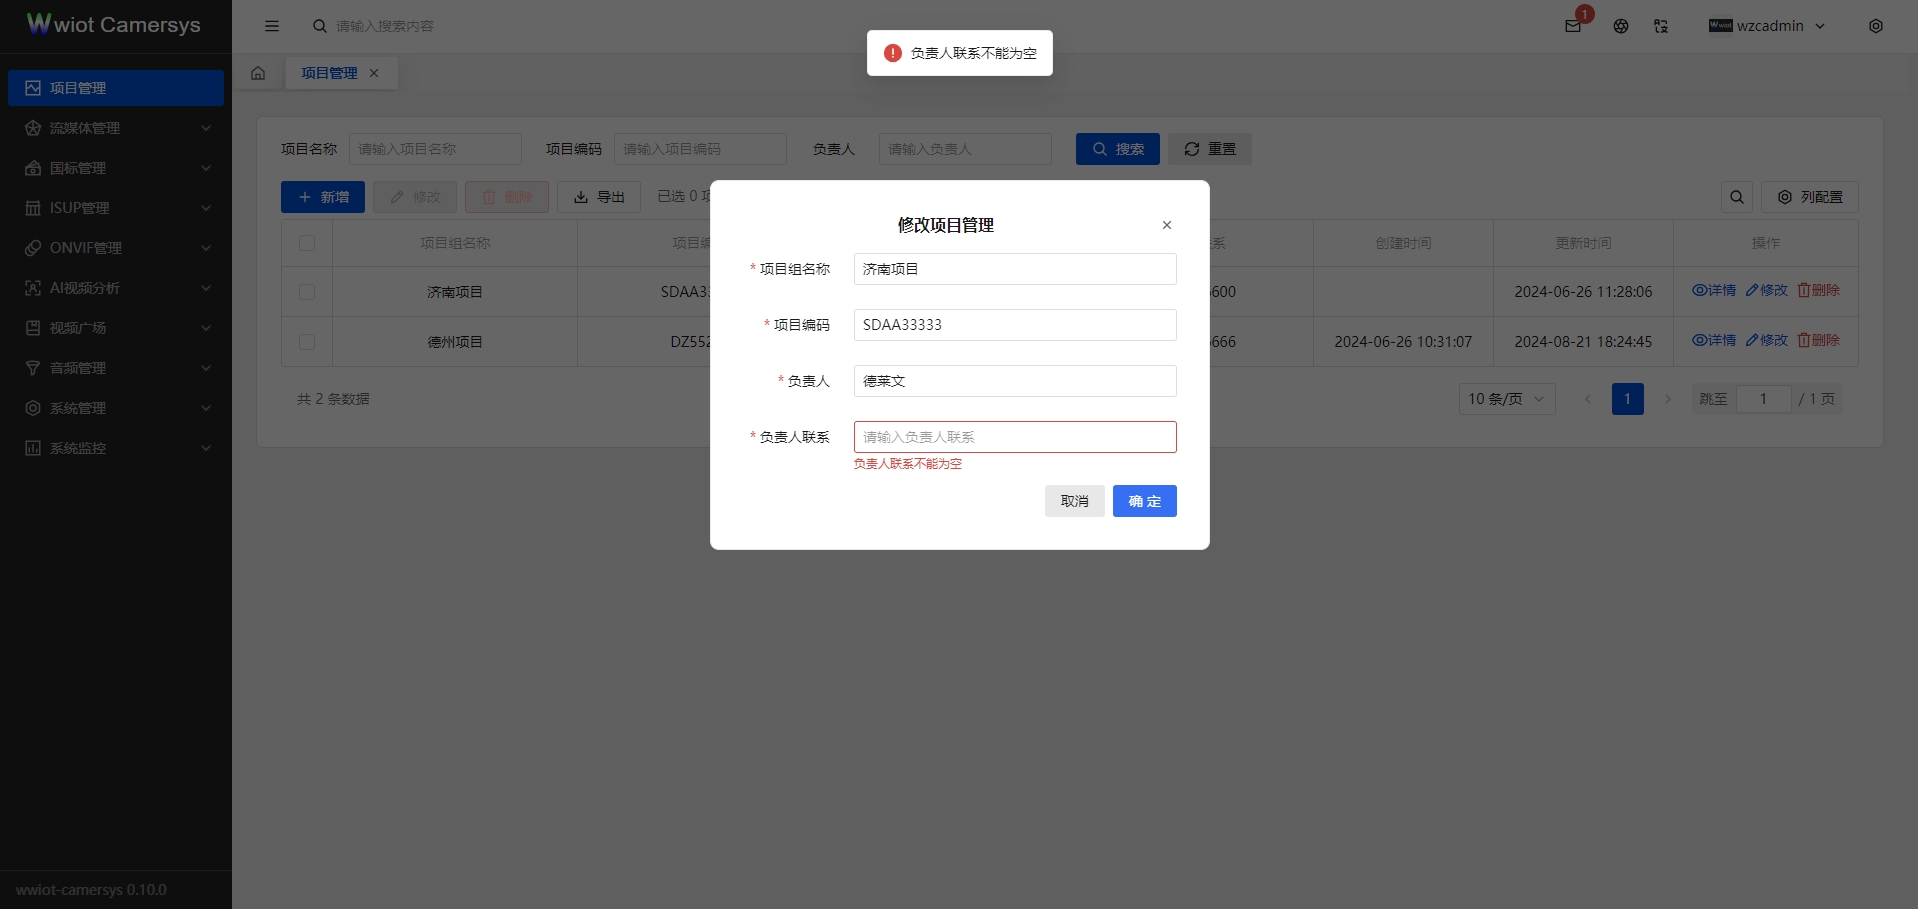This screenshot has width=1918, height=909.
Task: Click the home icon breadcrumb
Action: [x=258, y=73]
